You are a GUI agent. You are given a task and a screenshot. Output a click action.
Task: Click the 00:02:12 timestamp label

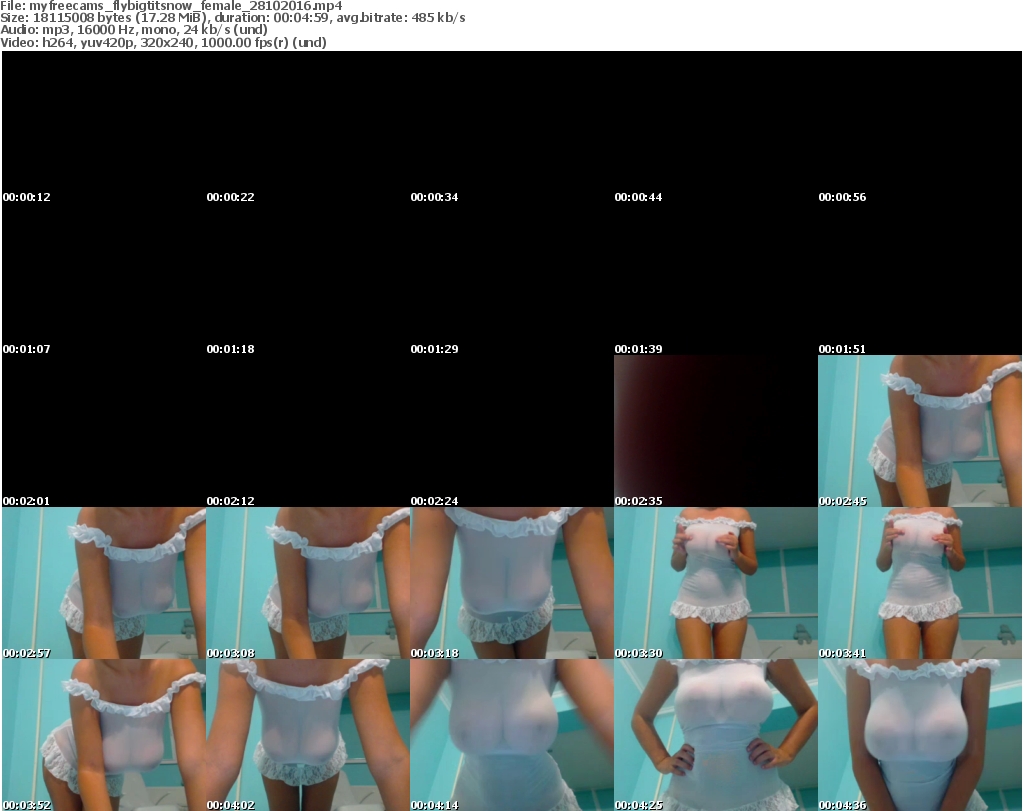(231, 501)
